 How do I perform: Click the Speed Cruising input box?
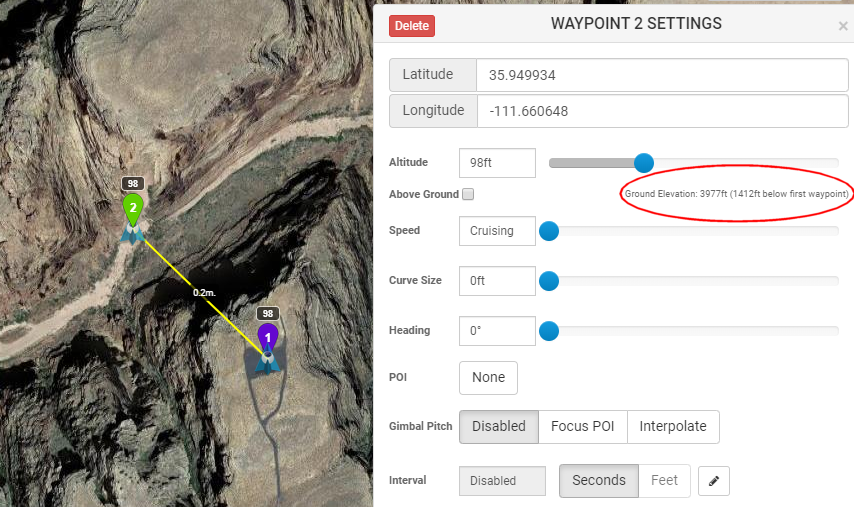497,231
